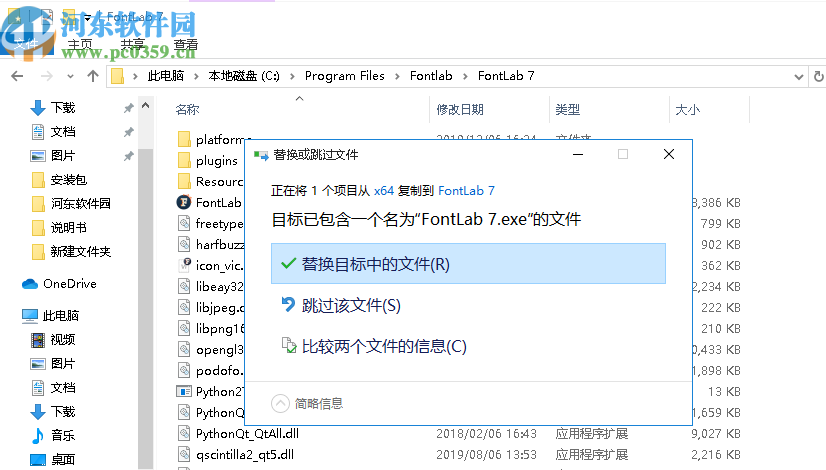Viewport: 826px width, 470px height.
Task: Click pin icon beside pinned 文档
Action: [129, 132]
